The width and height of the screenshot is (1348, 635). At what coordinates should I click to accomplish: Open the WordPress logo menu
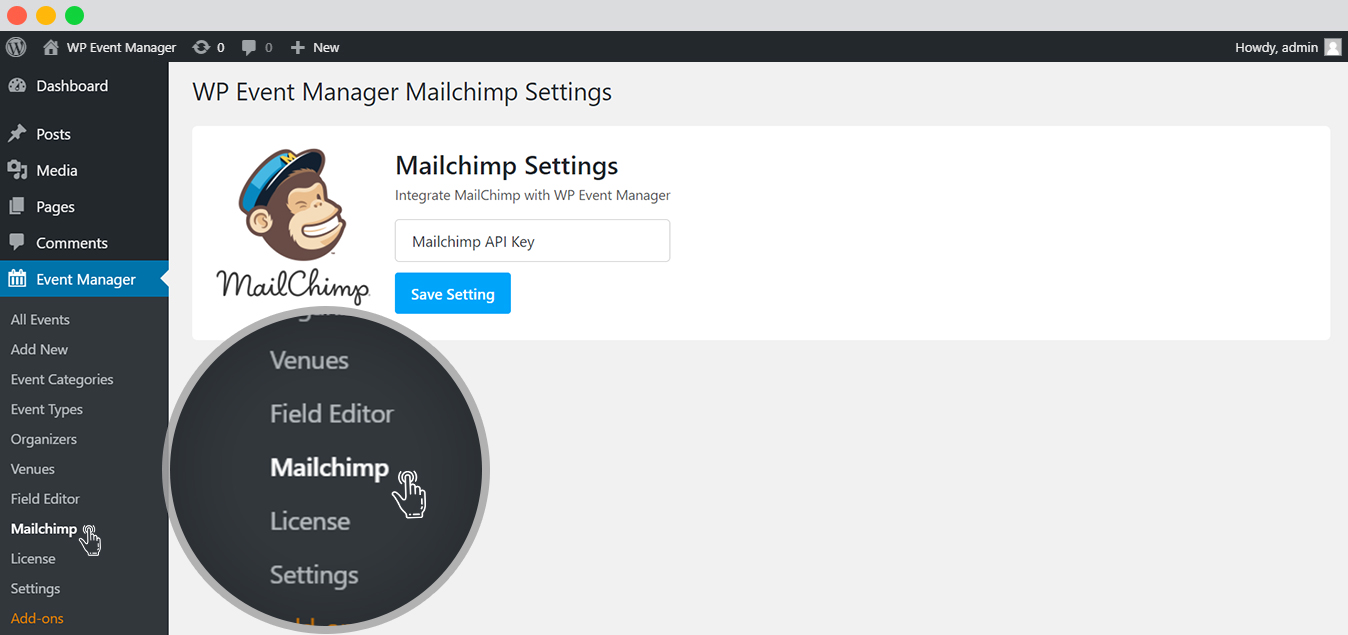(x=16, y=47)
